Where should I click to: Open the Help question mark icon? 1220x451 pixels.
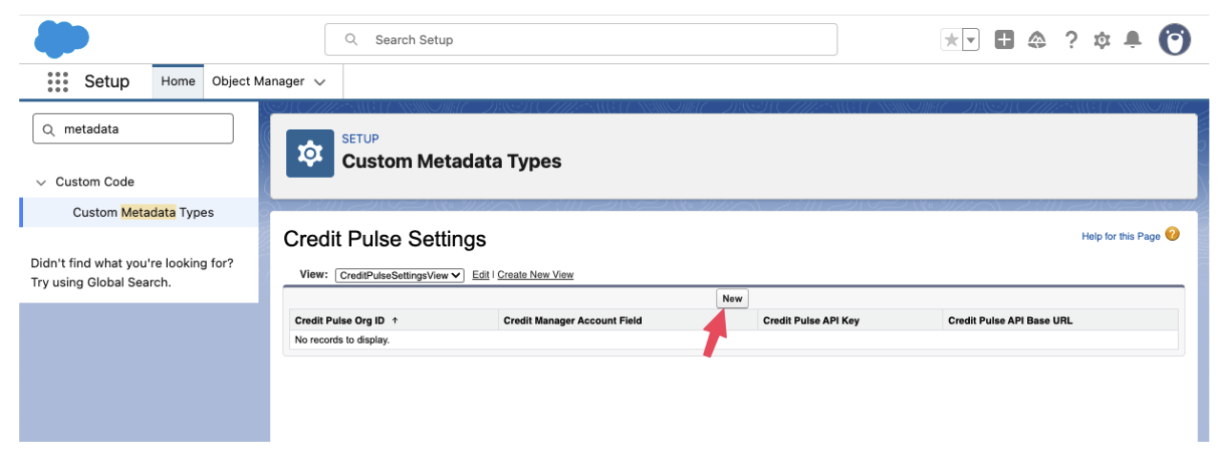(x=1070, y=40)
